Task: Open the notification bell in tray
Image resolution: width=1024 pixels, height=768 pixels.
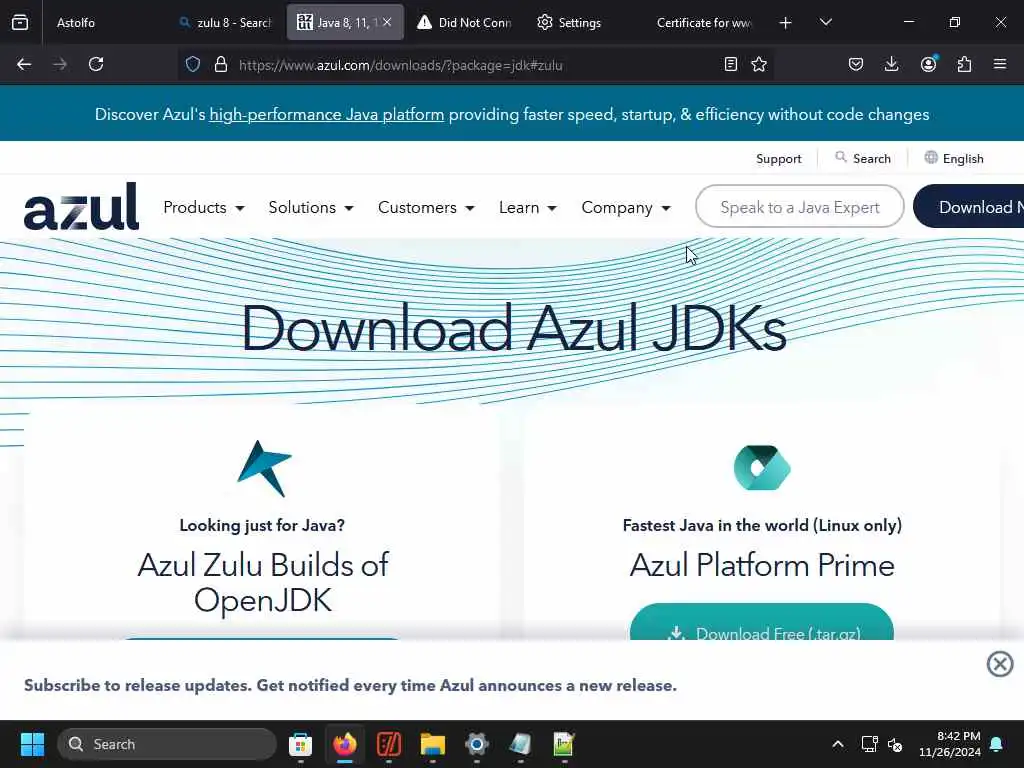Action: coord(997,744)
